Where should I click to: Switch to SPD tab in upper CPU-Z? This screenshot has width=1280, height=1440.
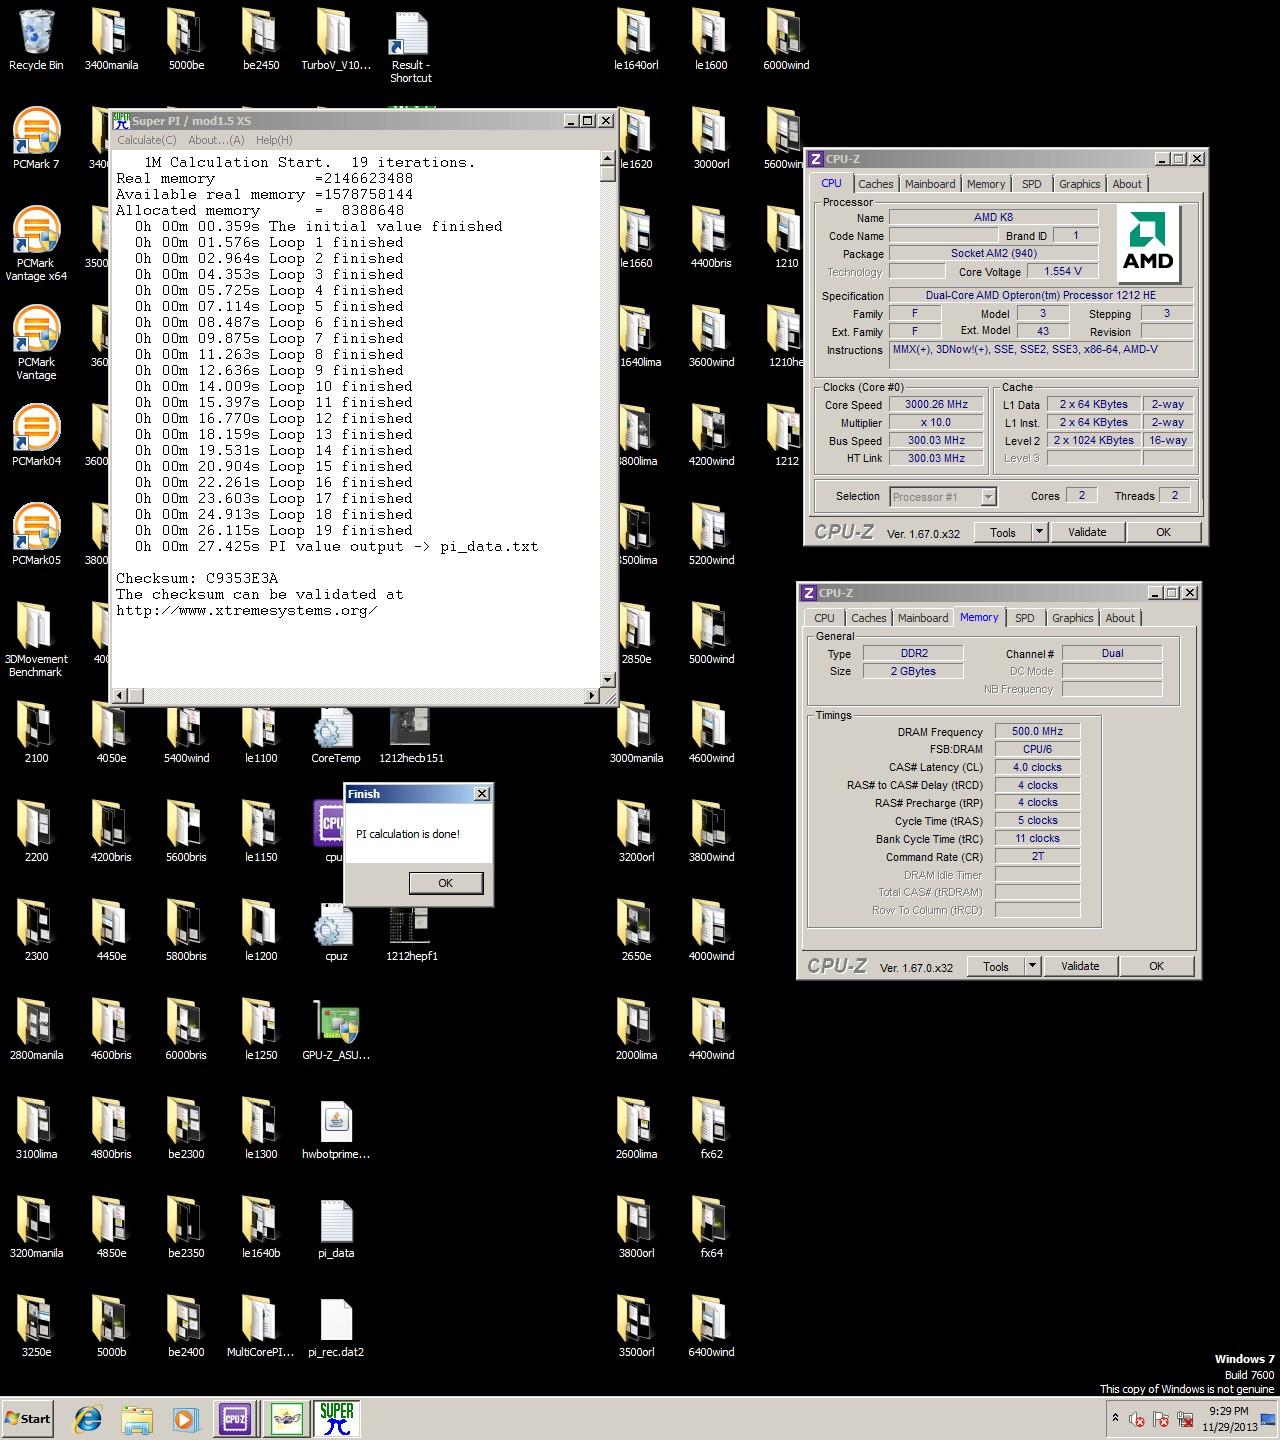tap(1031, 184)
